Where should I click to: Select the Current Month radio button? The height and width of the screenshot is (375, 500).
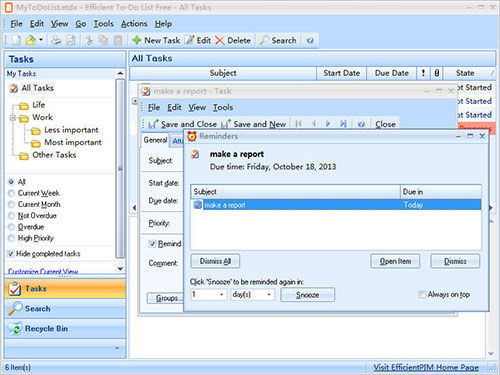coord(11,204)
